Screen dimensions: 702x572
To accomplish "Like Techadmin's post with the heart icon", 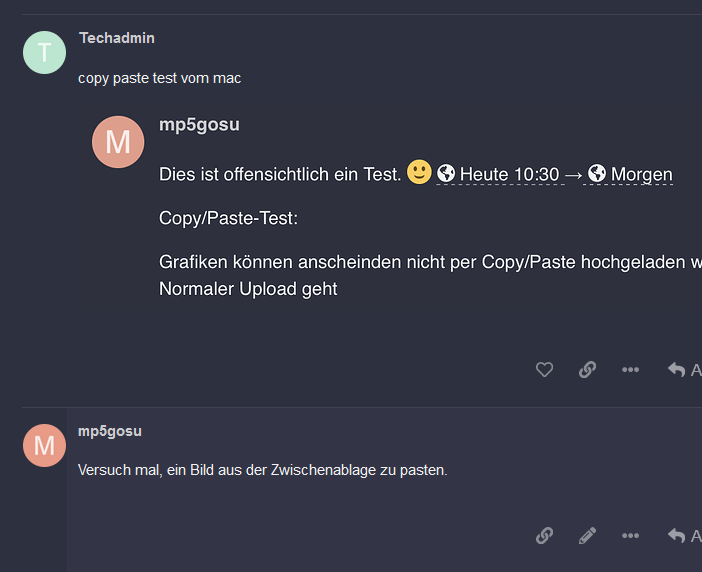I will pos(544,370).
